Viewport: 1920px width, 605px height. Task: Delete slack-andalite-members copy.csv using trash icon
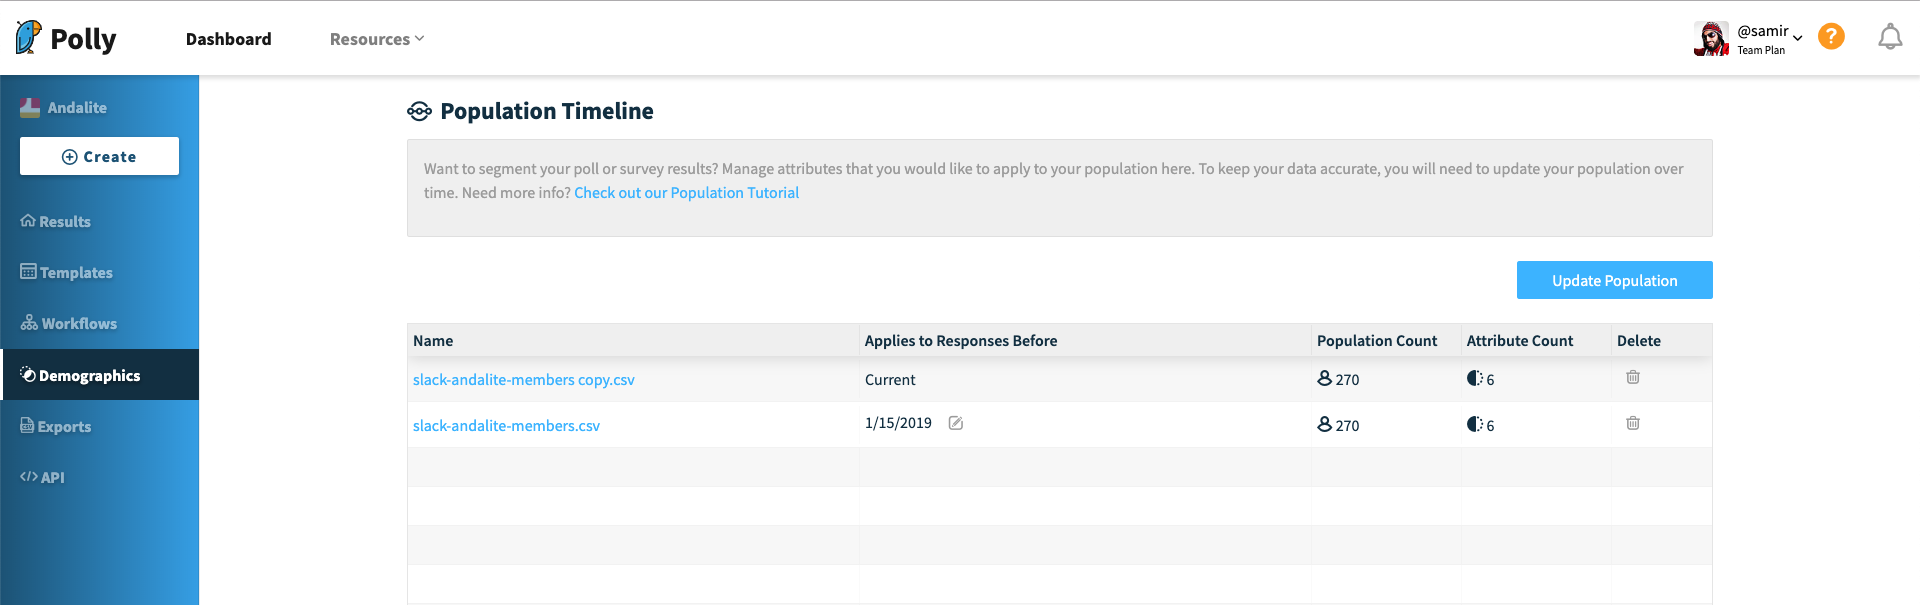tap(1633, 377)
